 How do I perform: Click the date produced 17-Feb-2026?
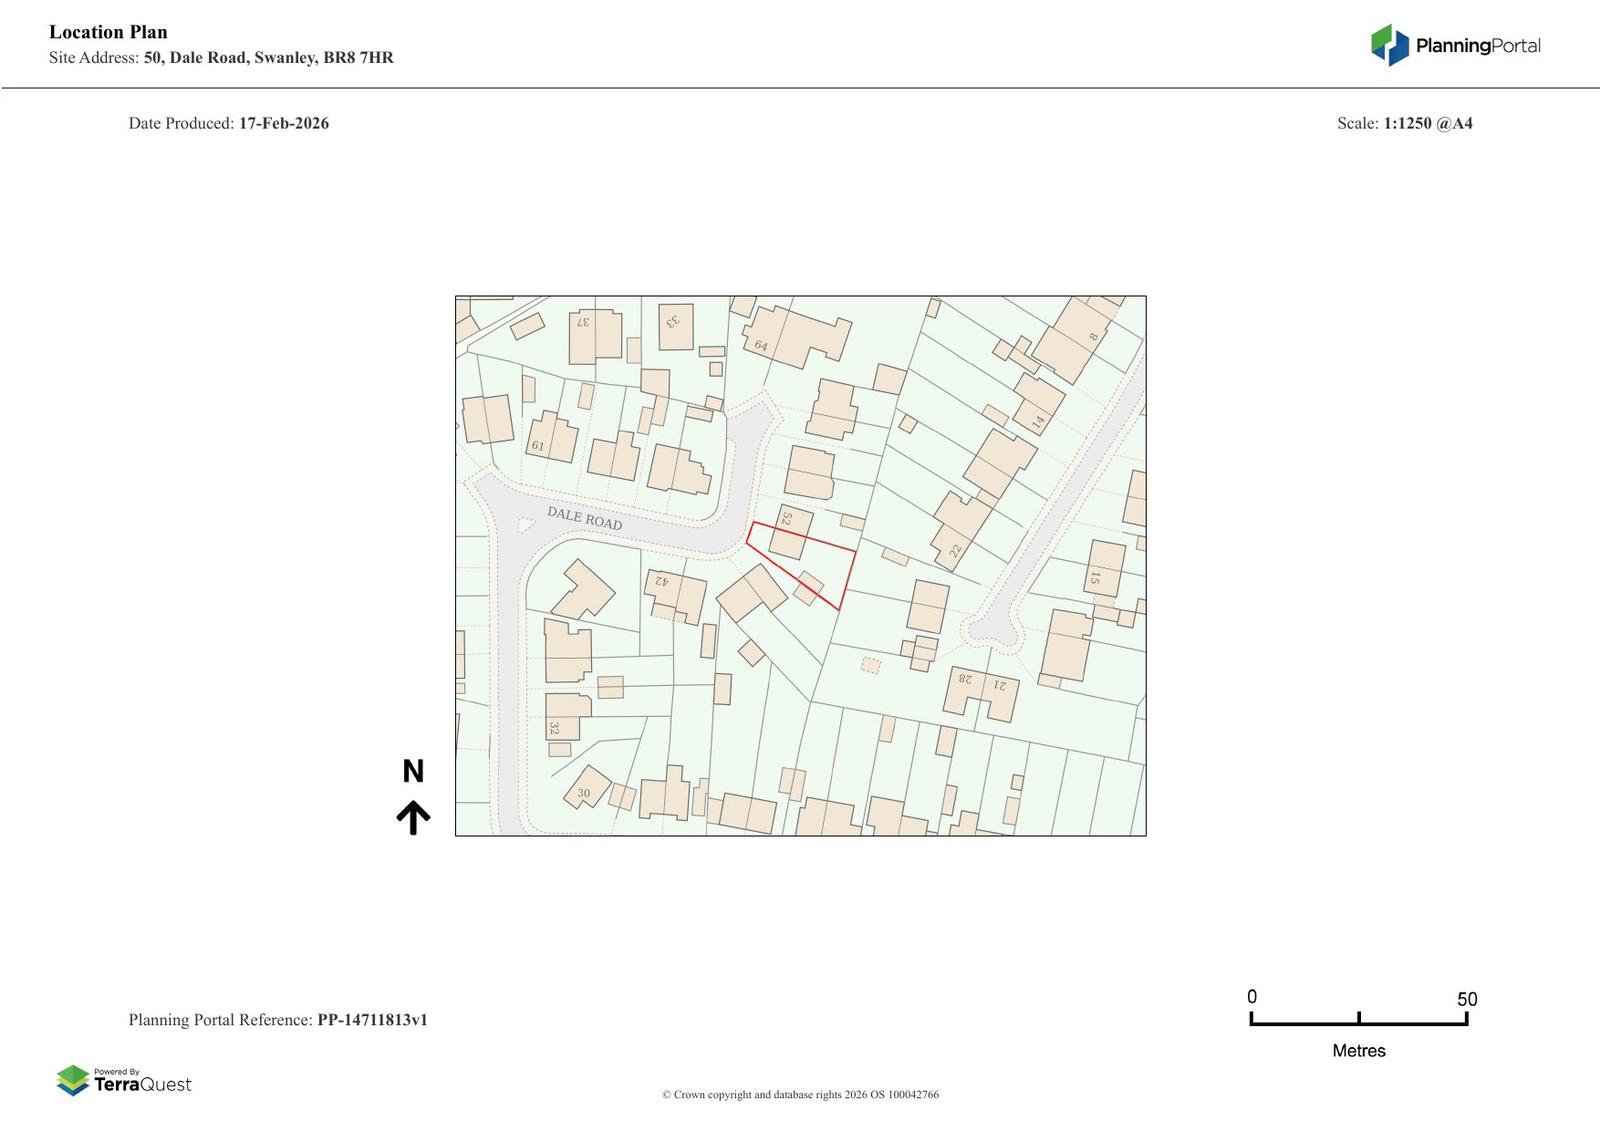(x=283, y=124)
